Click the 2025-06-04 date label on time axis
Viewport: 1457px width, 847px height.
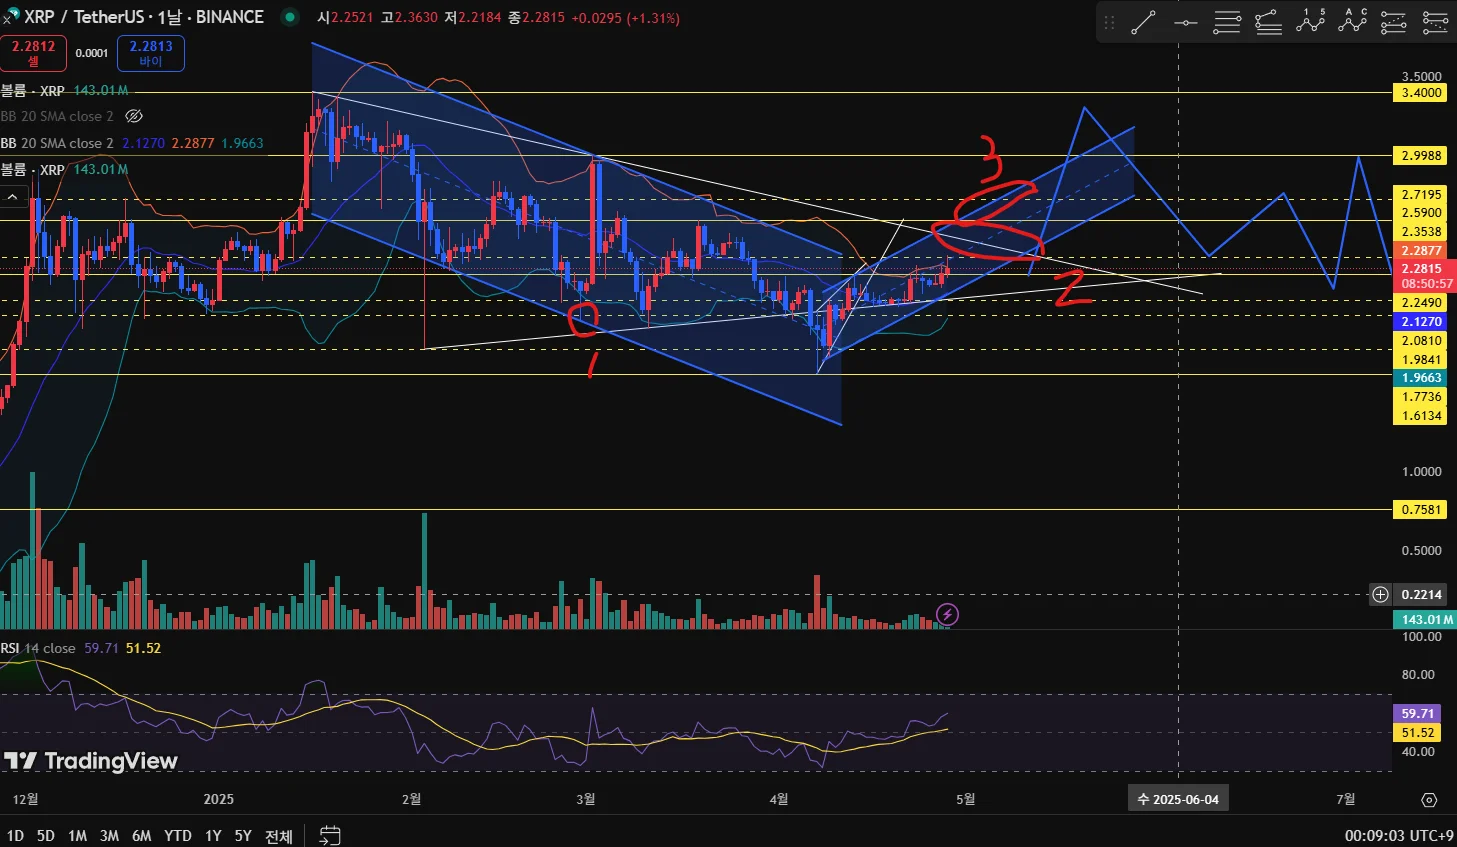[1178, 799]
